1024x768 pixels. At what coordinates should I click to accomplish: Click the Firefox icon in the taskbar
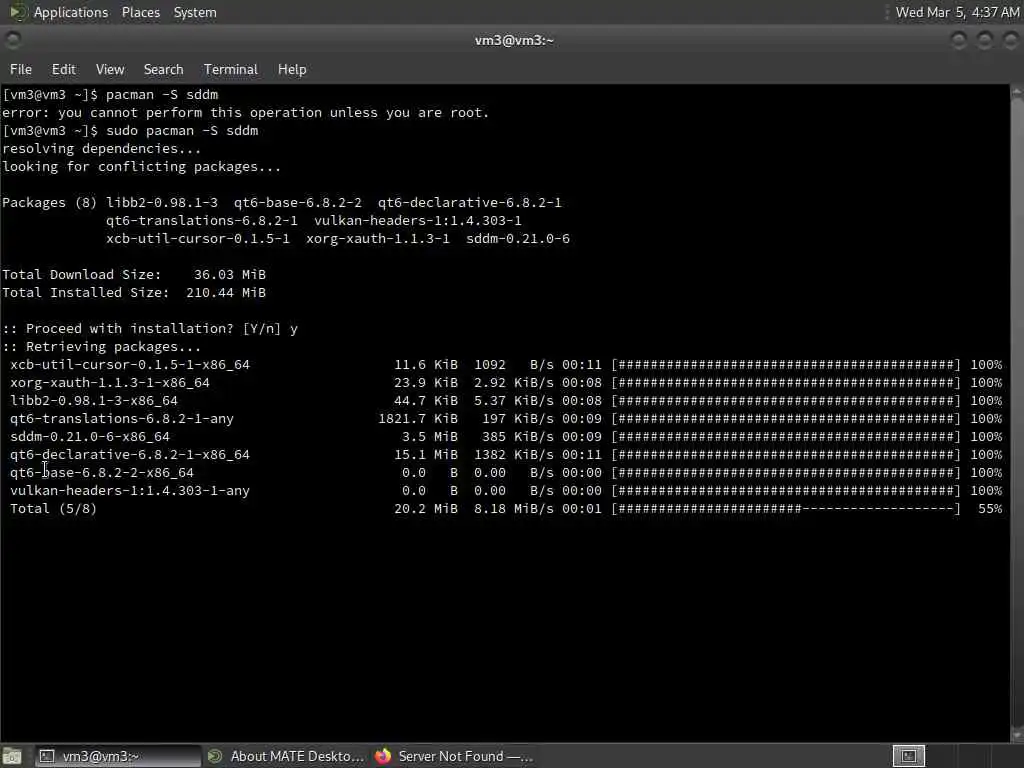[x=383, y=756]
